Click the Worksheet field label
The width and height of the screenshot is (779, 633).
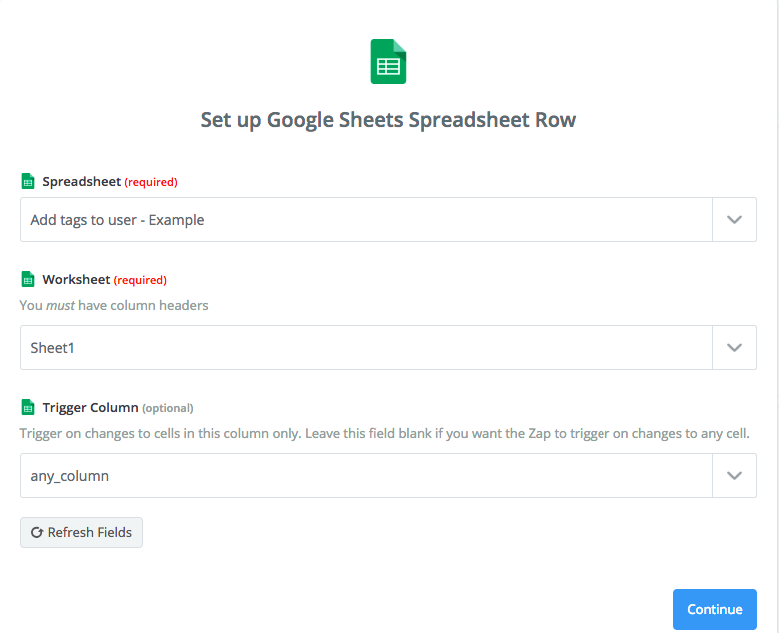click(x=76, y=279)
